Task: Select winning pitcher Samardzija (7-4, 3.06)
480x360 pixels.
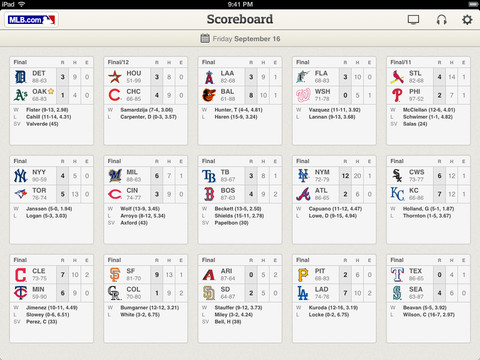Action: [x=147, y=110]
